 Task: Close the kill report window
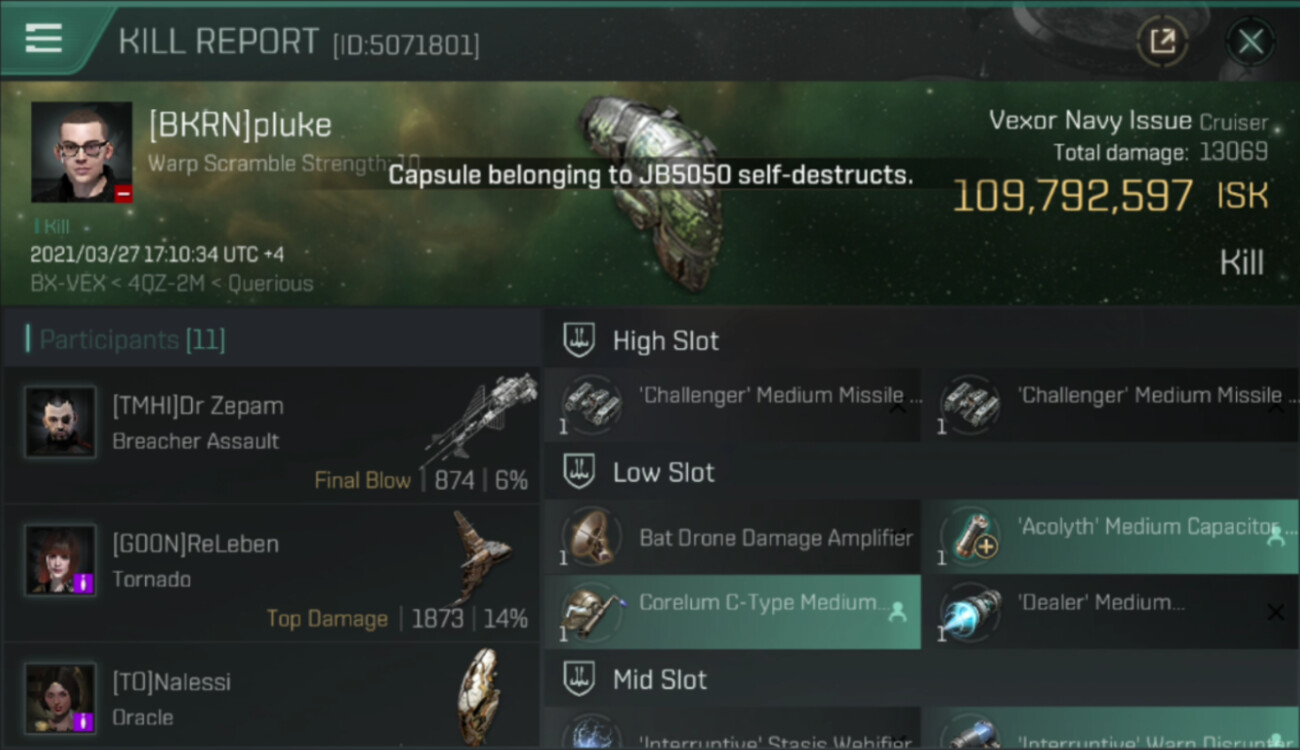point(1250,42)
